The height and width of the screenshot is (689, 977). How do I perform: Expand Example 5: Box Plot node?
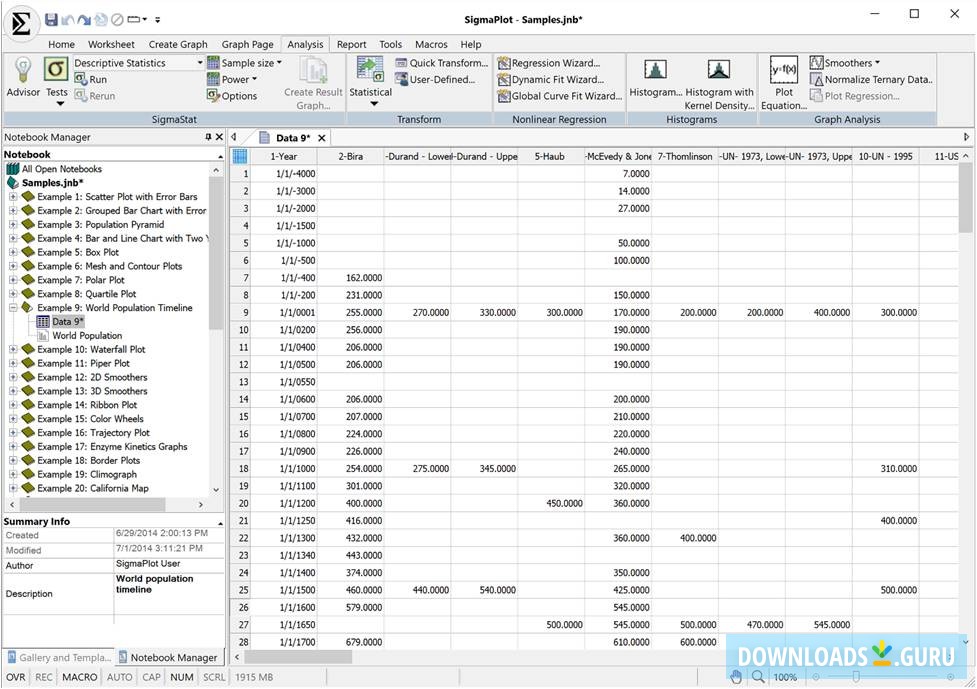click(12, 252)
